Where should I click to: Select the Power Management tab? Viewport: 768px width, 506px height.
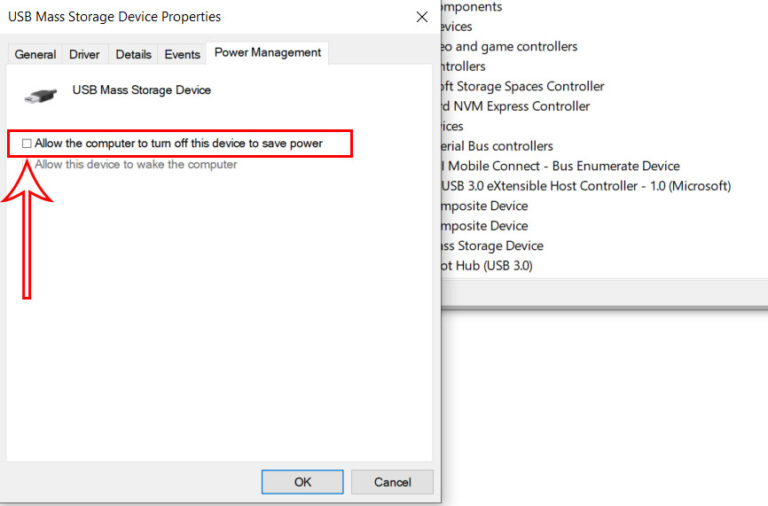tap(267, 53)
